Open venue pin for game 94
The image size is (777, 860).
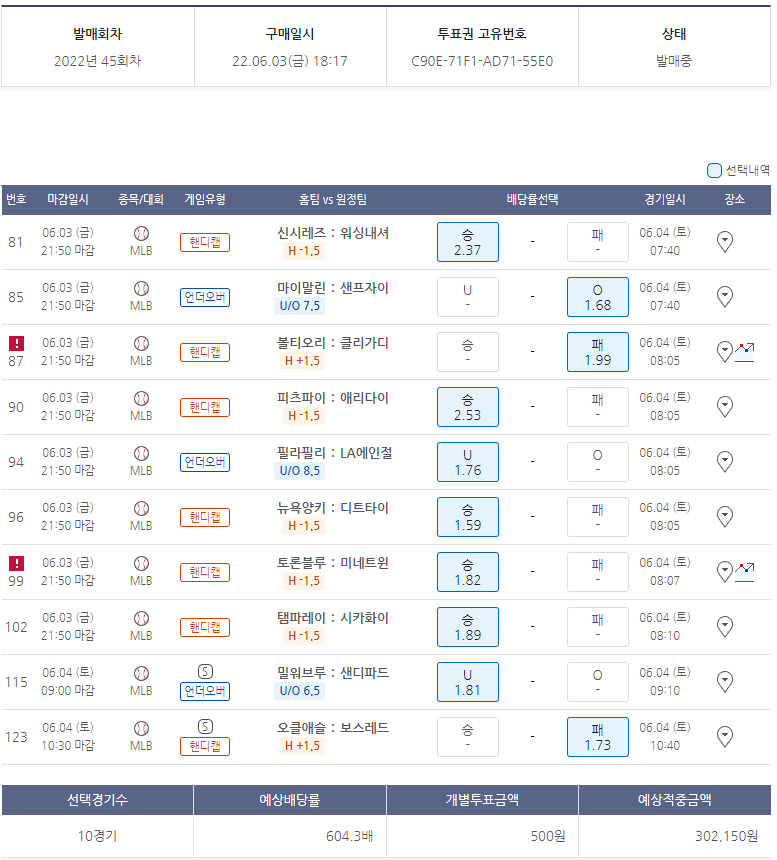[725, 462]
